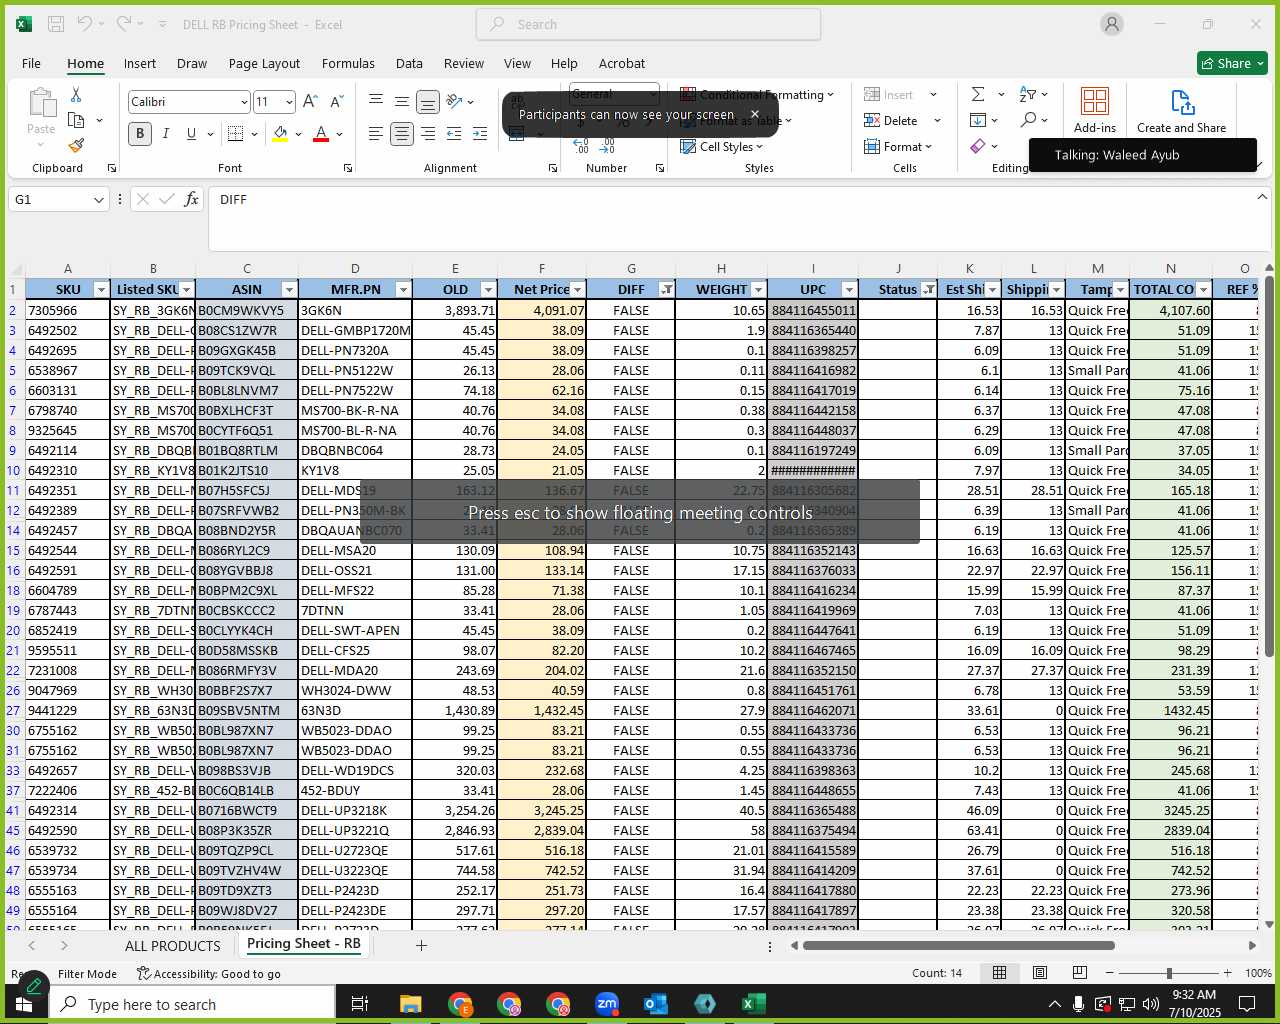Viewport: 1280px width, 1024px height.
Task: Open the orientation text-angle tool
Action: [455, 101]
